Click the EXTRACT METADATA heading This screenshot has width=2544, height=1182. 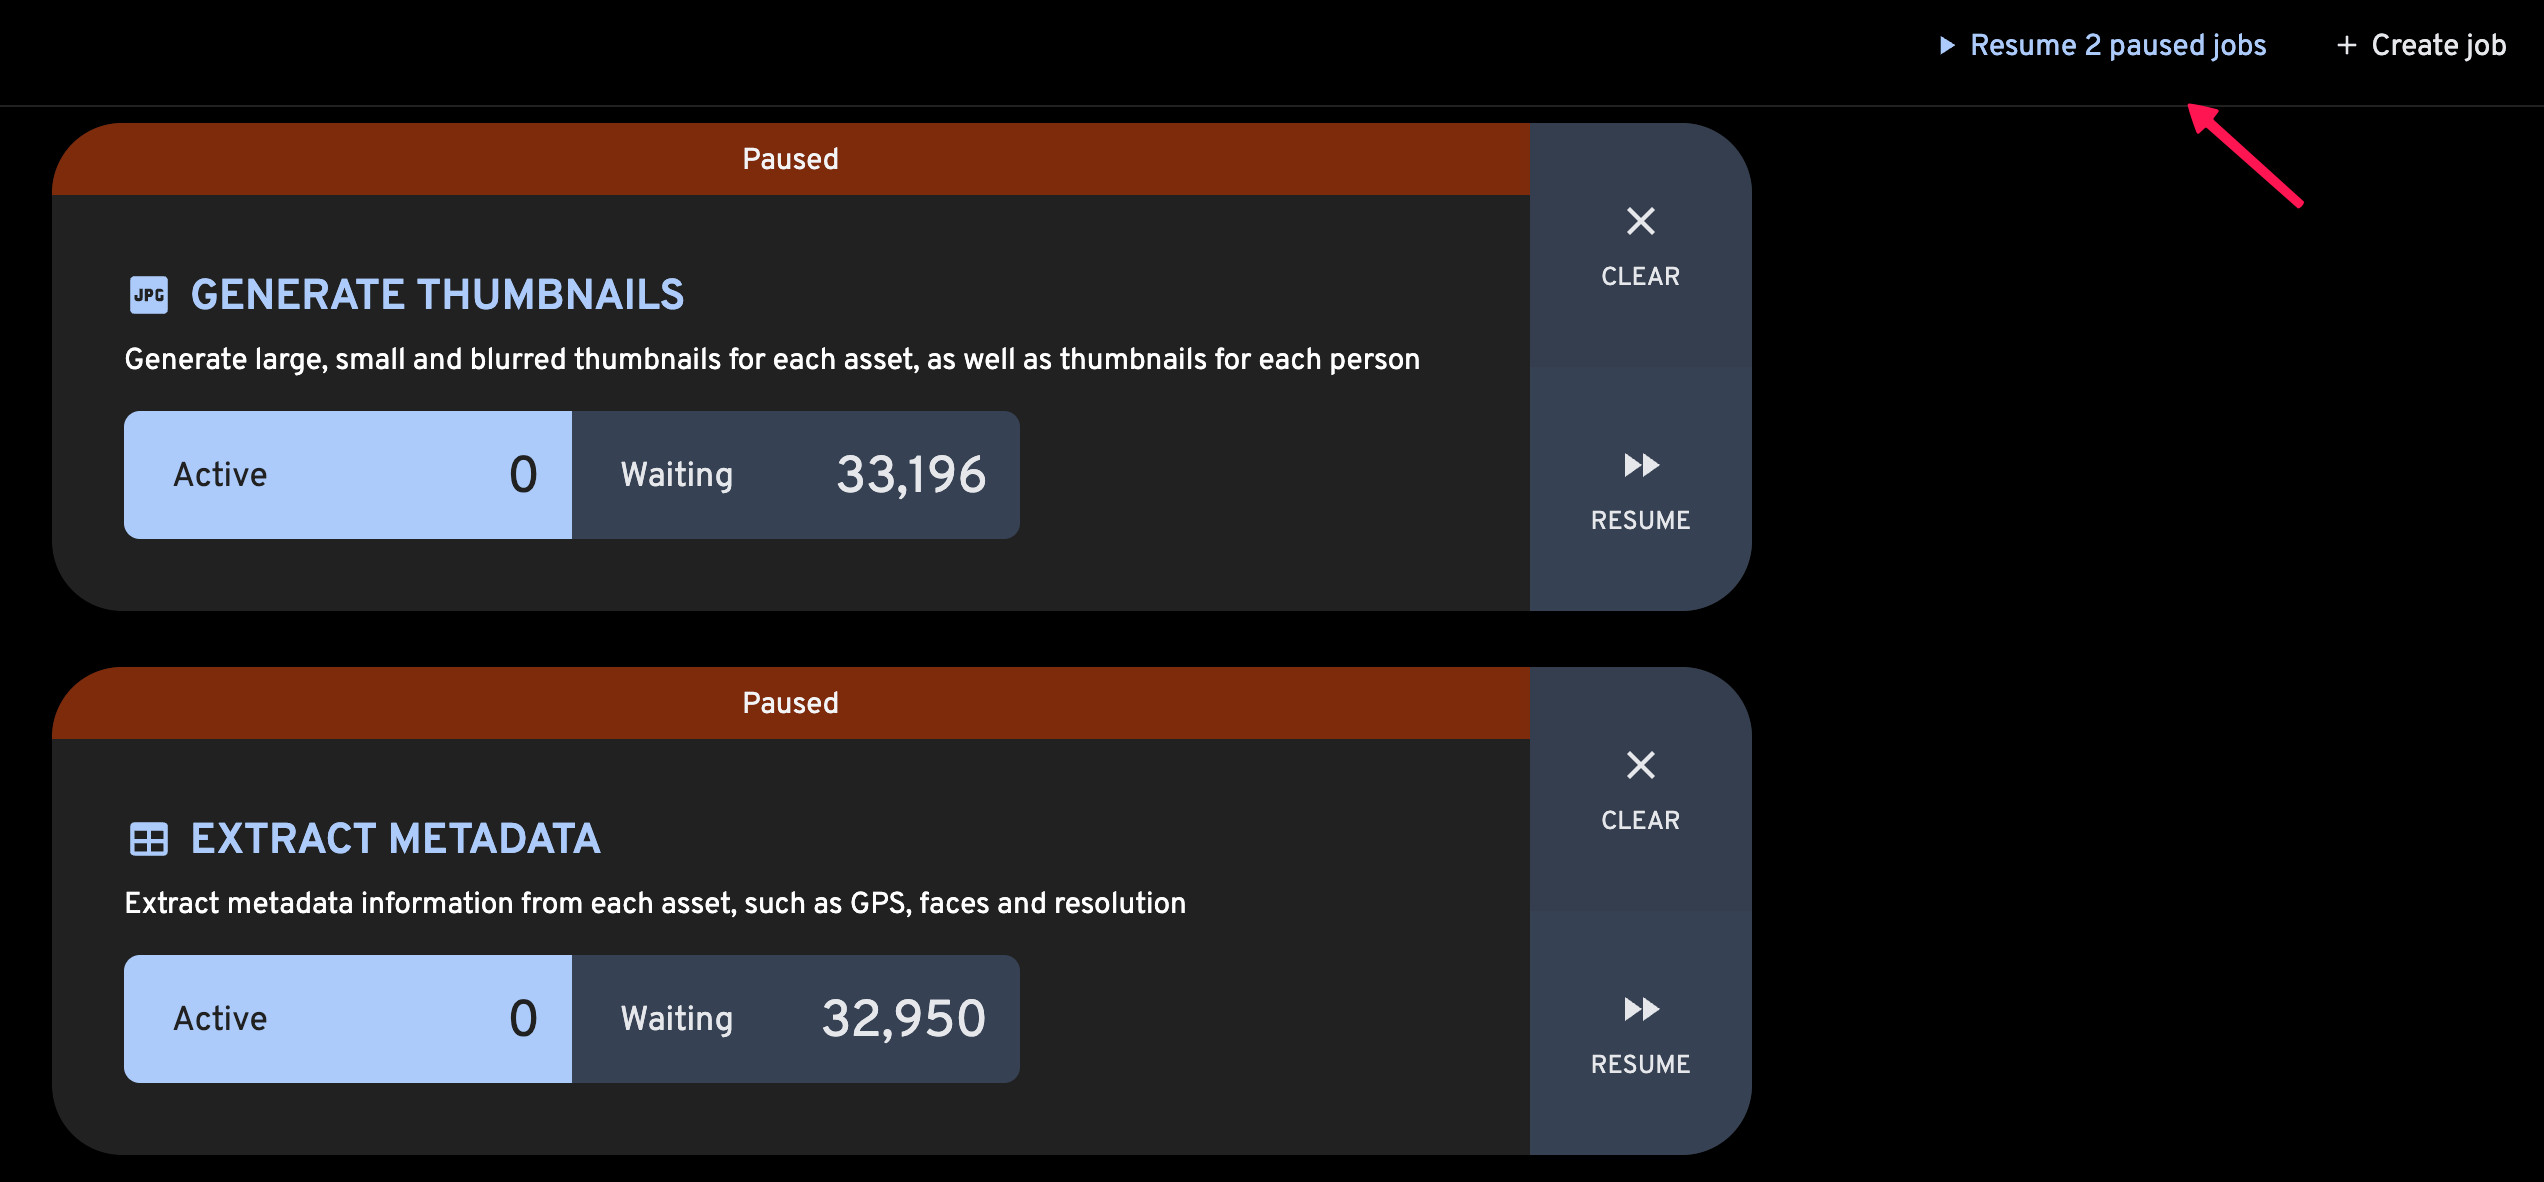(395, 839)
